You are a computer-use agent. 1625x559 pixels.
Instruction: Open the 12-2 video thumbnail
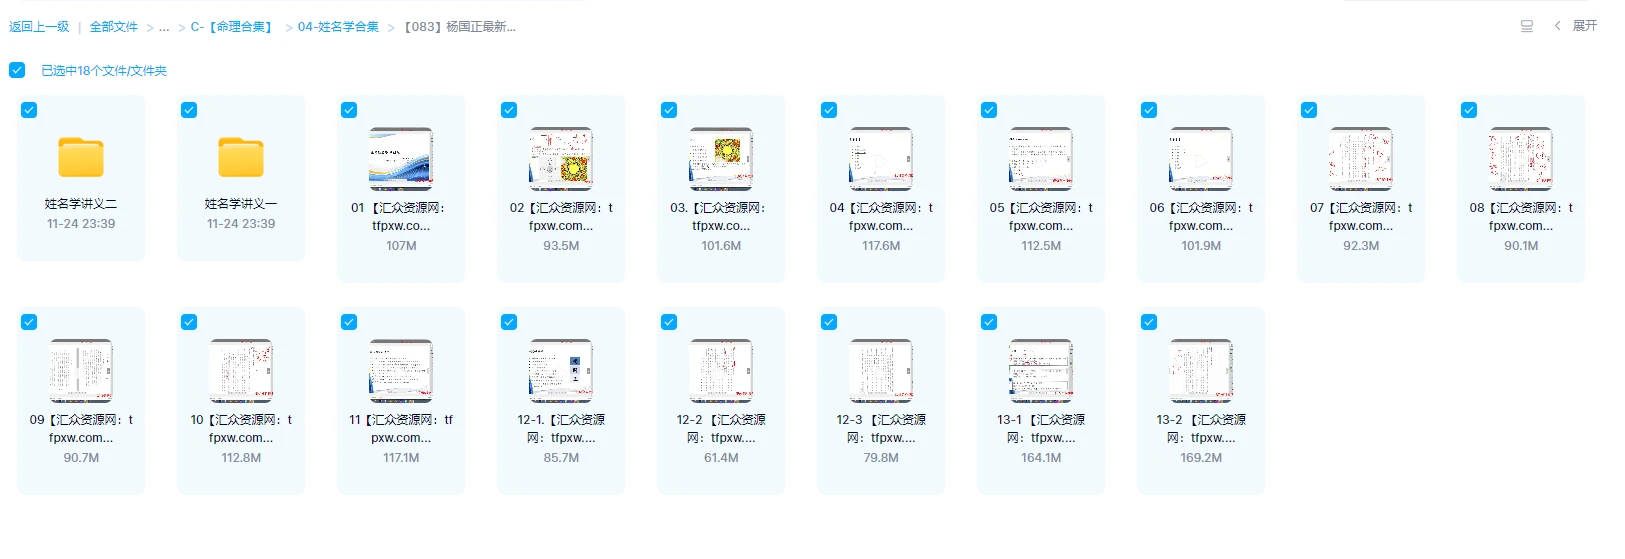coord(721,371)
